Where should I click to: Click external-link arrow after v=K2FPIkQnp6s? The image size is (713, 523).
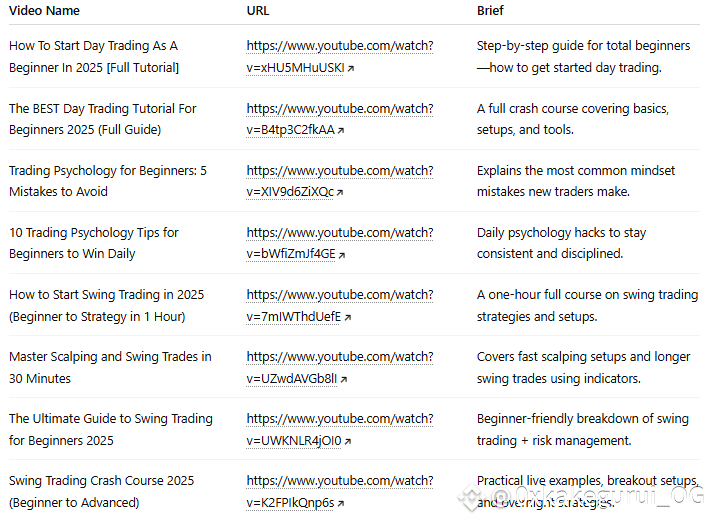(341, 503)
